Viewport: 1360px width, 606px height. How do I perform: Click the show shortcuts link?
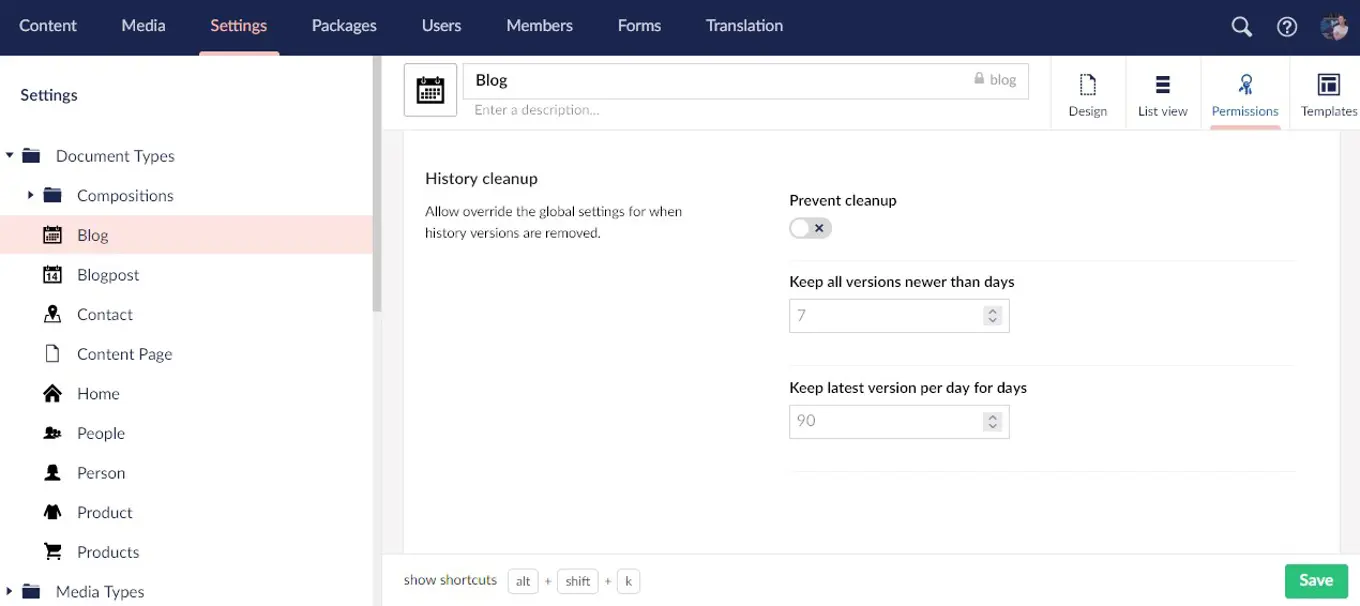coord(450,580)
